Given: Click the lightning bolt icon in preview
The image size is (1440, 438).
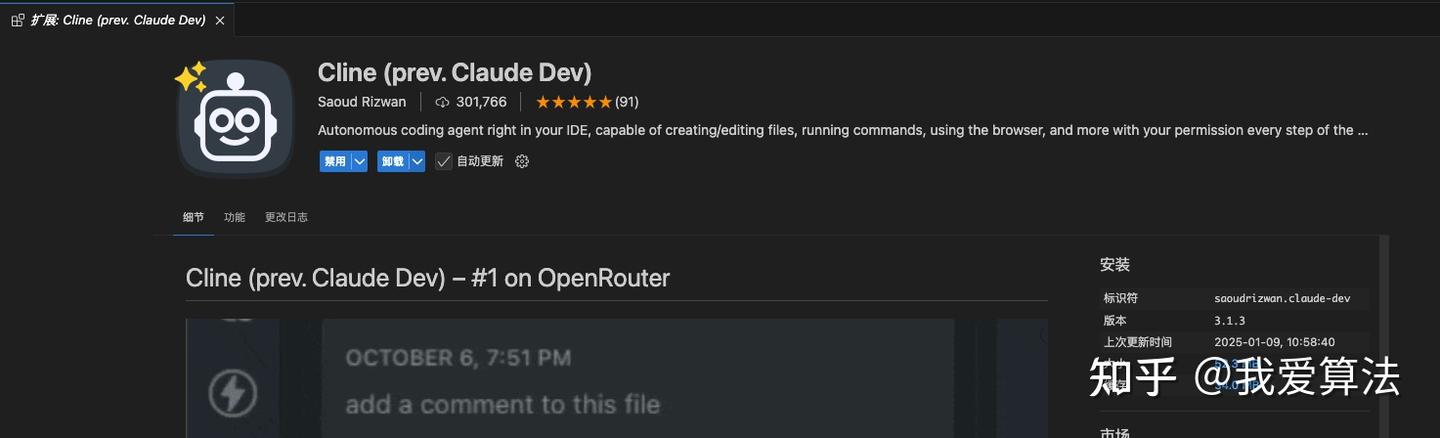Looking at the screenshot, I should (232, 393).
